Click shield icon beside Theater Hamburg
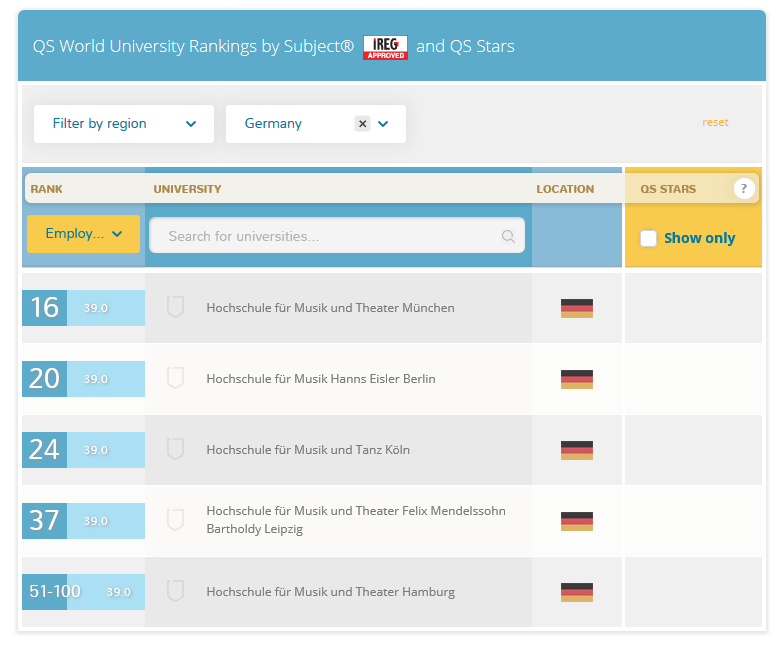Image resolution: width=781 pixels, height=647 pixels. 175,591
